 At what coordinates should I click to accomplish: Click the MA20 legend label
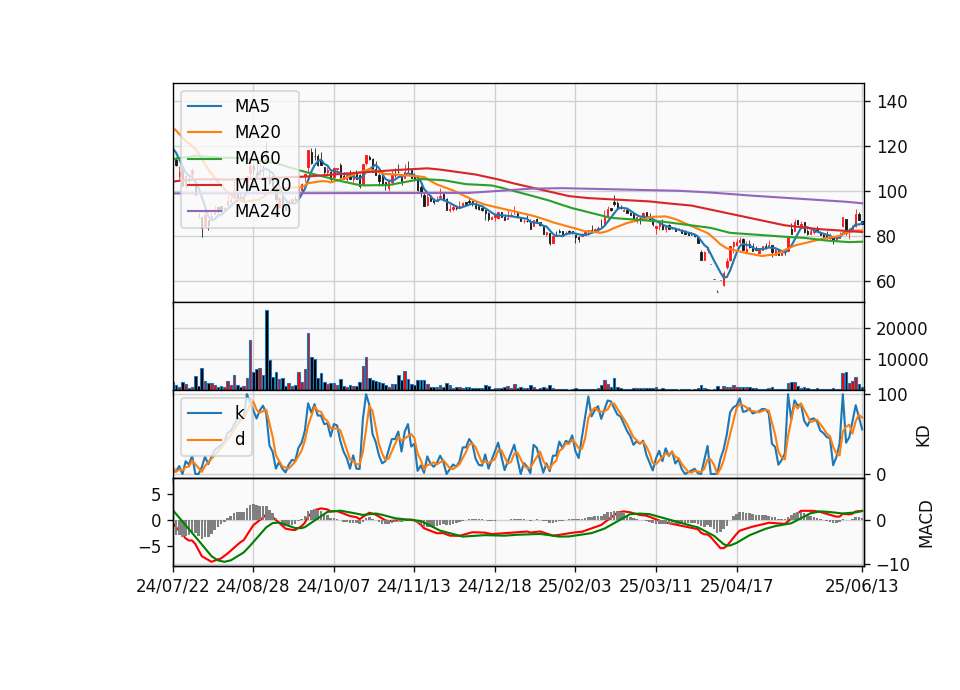tap(258, 132)
